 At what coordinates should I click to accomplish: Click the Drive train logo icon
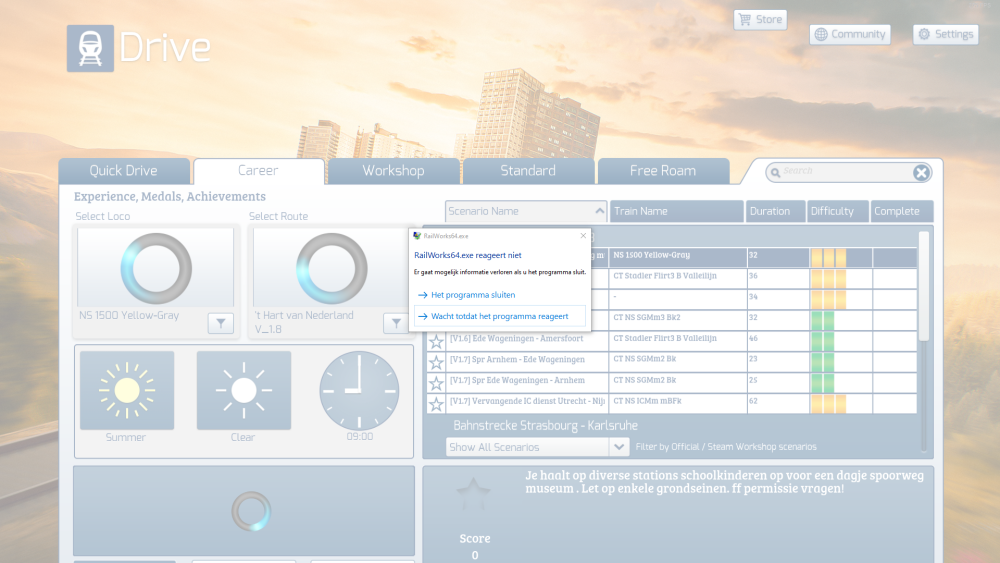click(x=90, y=48)
